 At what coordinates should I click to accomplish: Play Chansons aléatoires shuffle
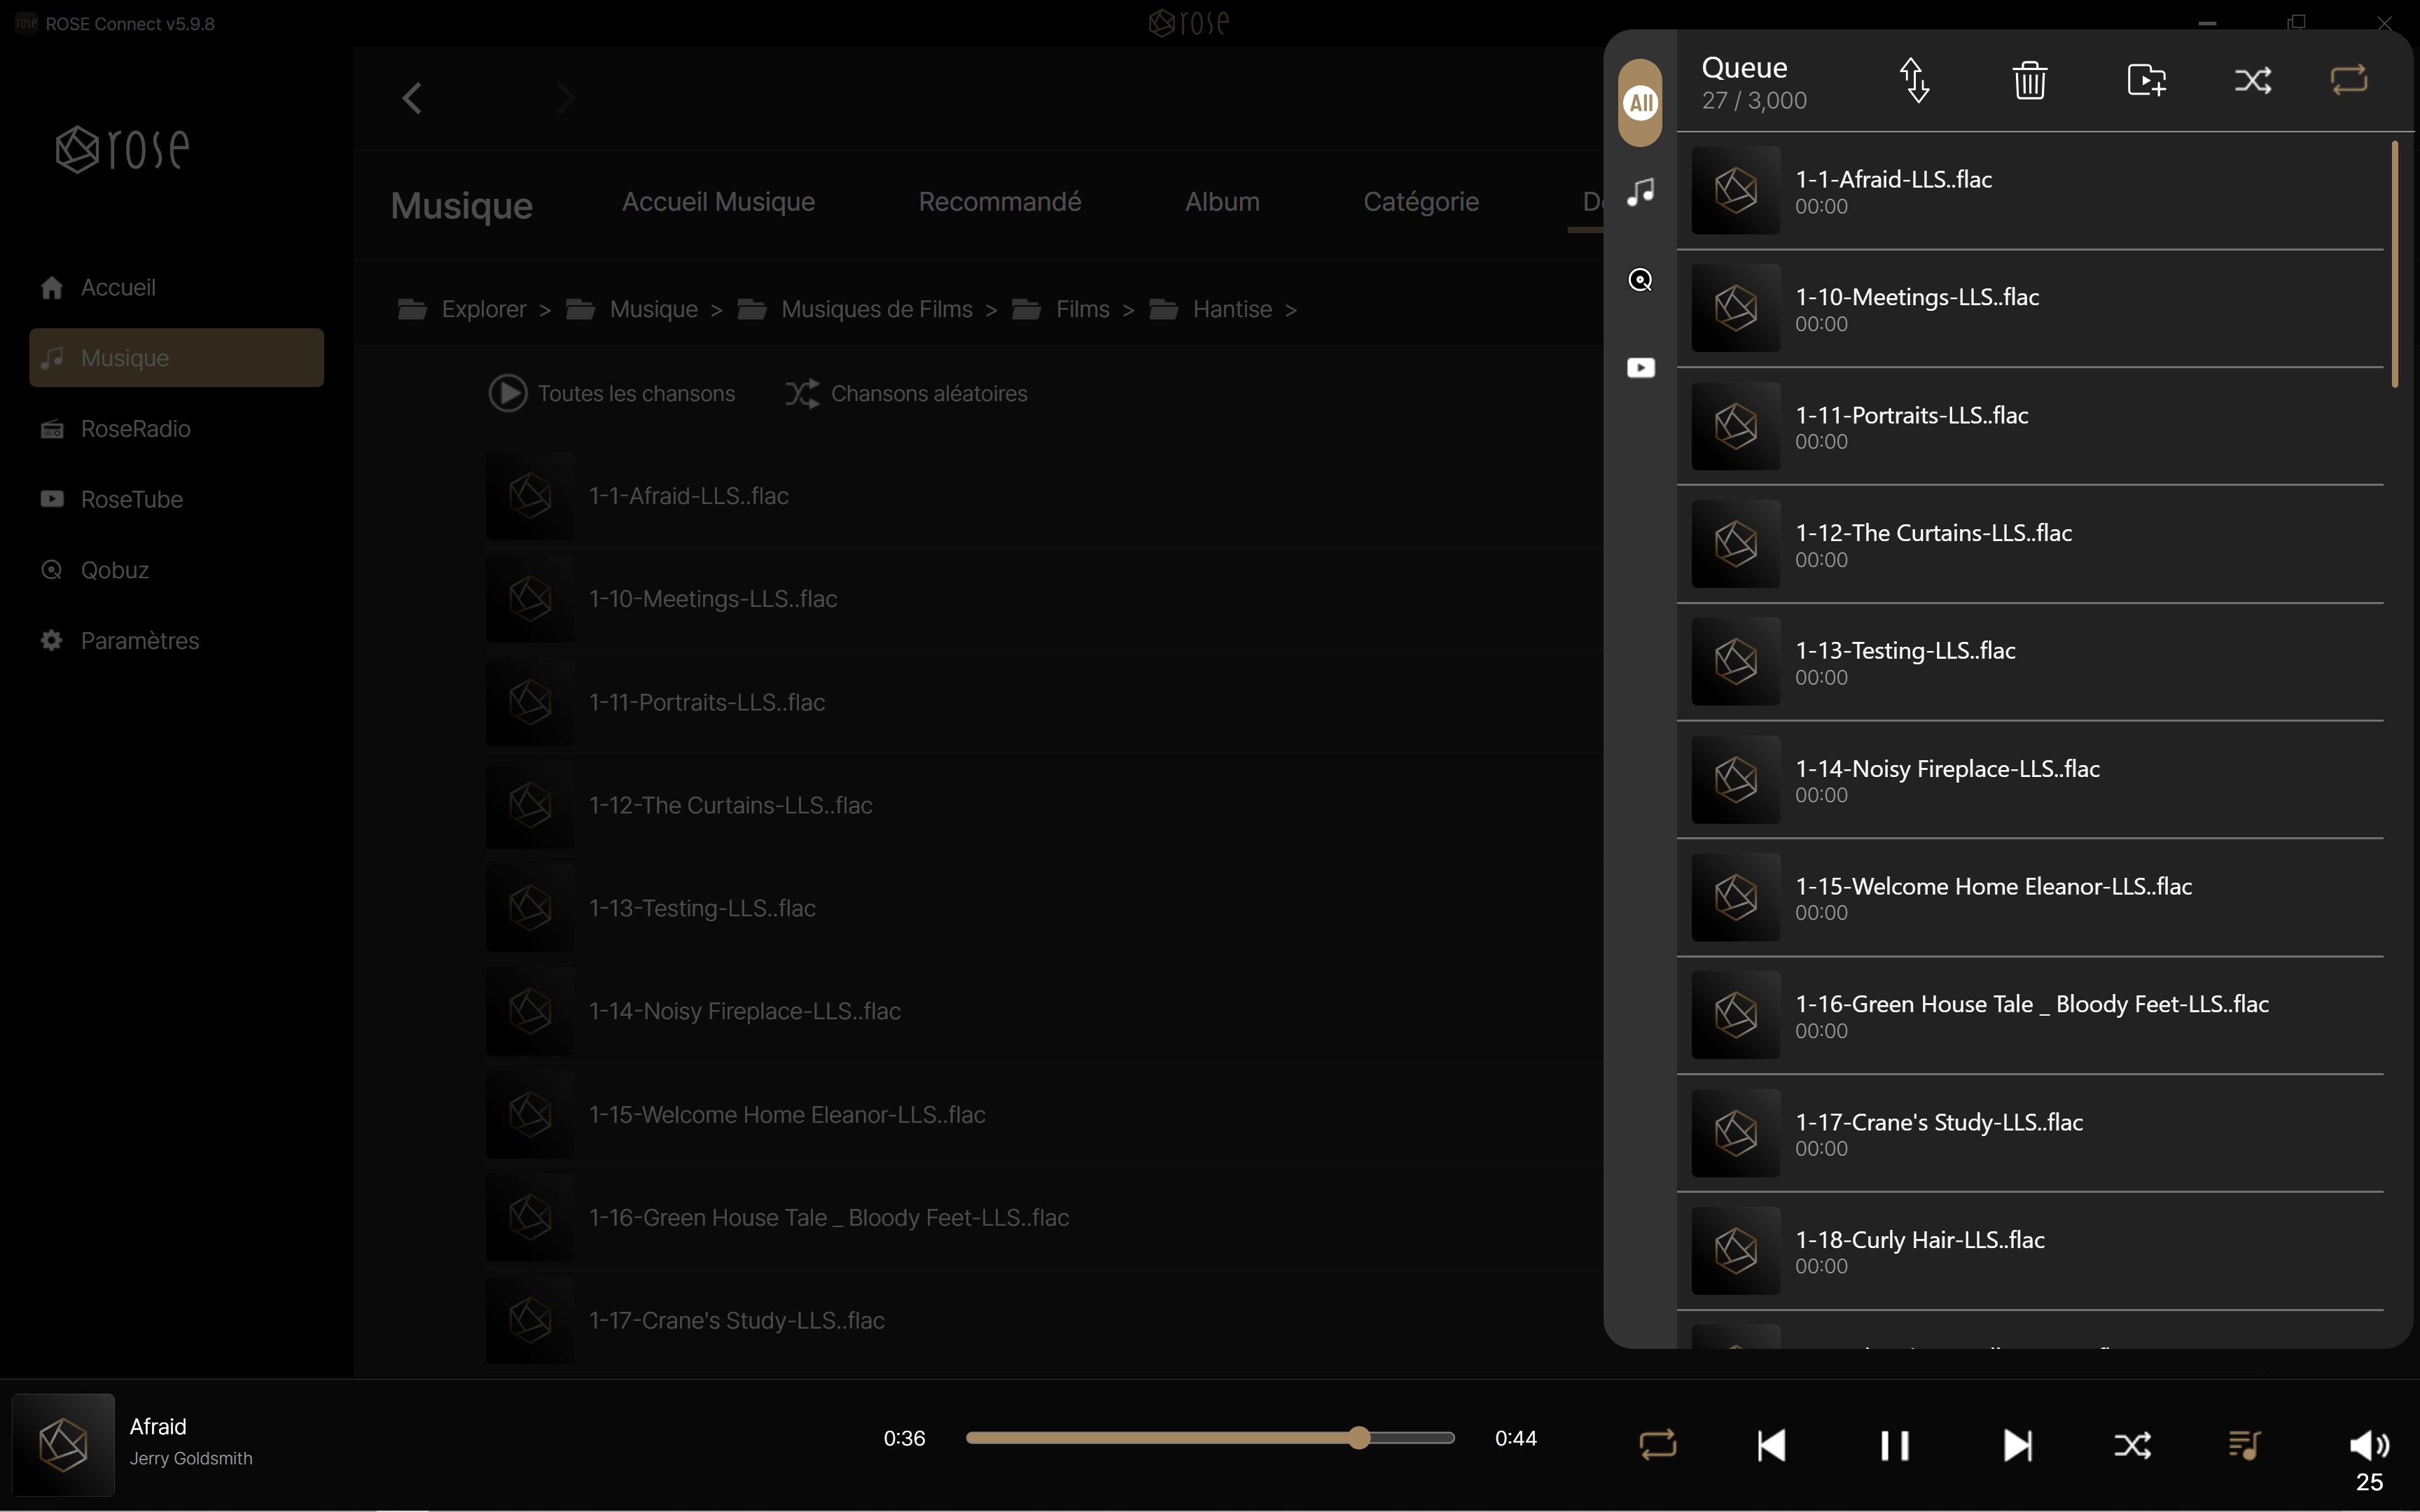[906, 393]
